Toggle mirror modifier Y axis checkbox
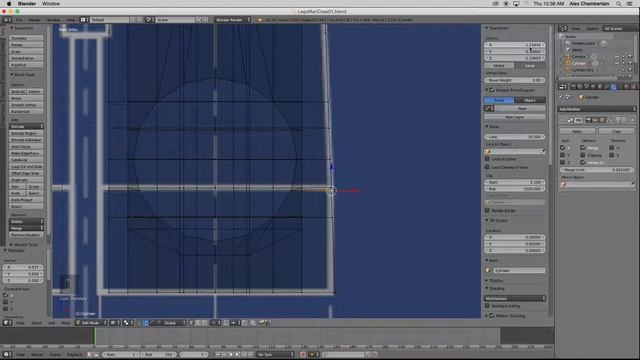The width and height of the screenshot is (640, 360). [562, 155]
